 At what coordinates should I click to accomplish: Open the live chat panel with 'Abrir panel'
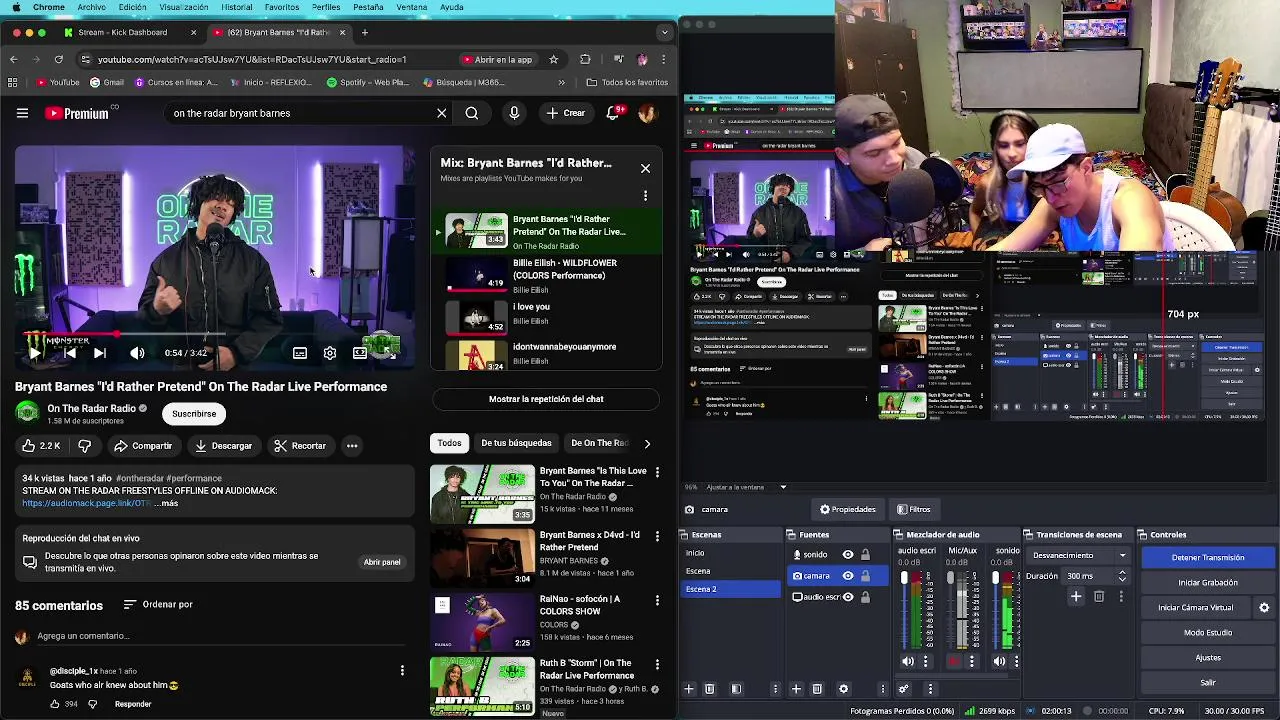(382, 562)
